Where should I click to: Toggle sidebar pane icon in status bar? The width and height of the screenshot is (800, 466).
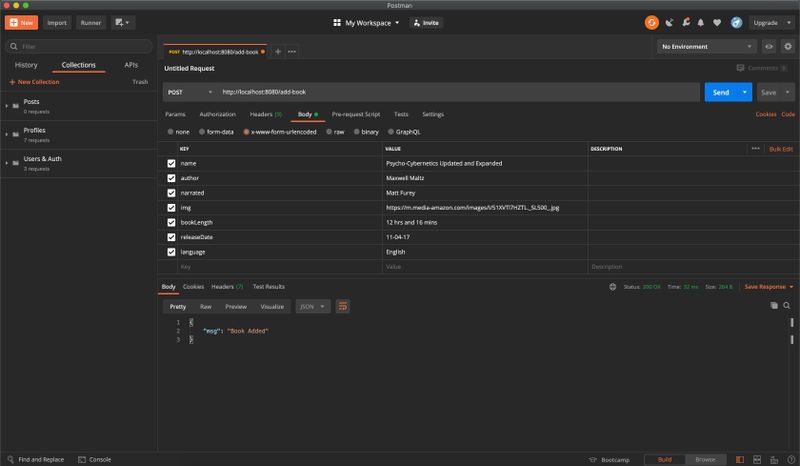(740, 459)
